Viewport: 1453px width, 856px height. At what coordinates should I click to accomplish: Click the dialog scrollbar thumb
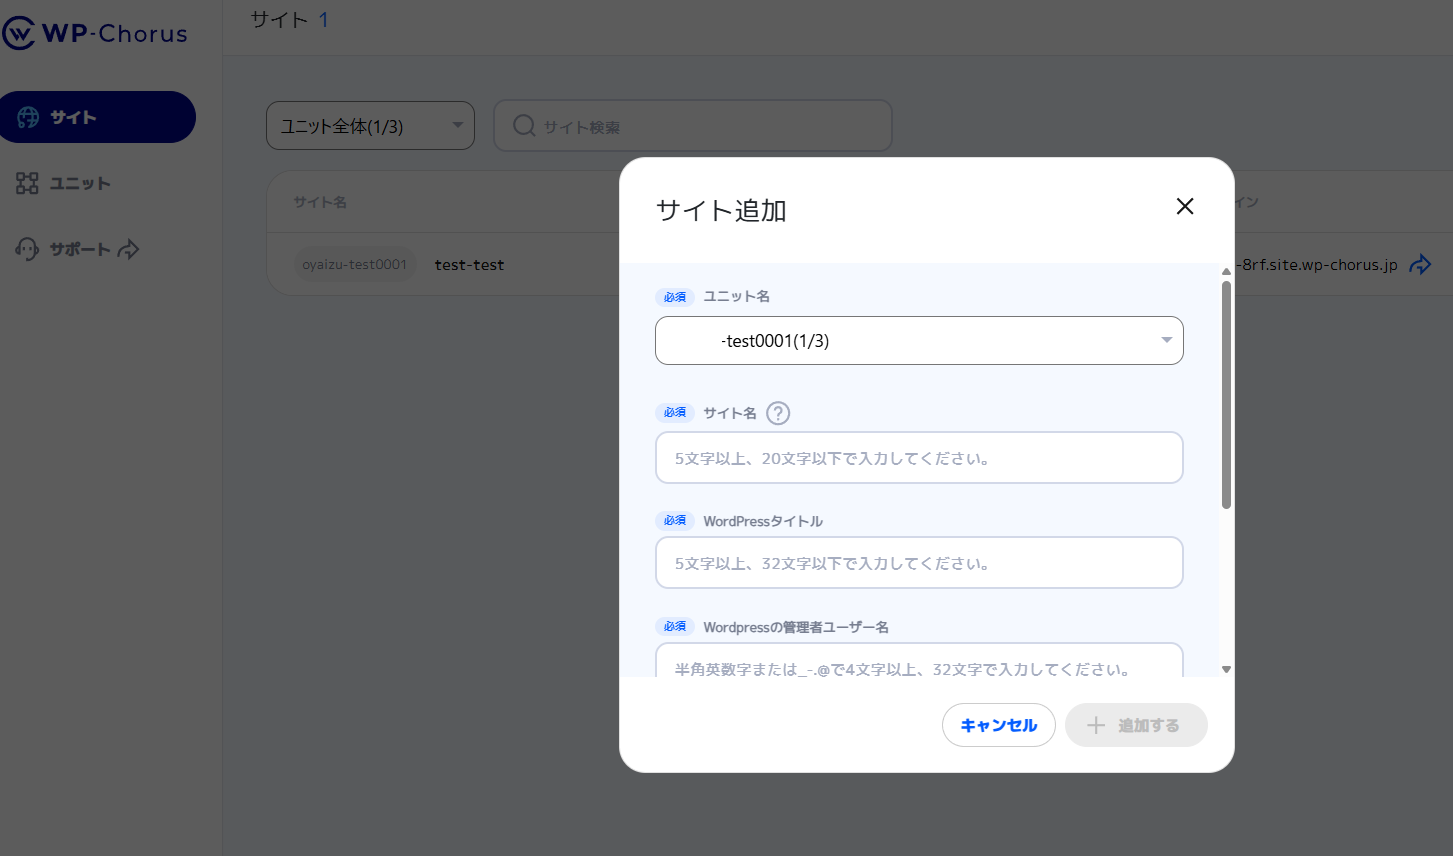1226,395
